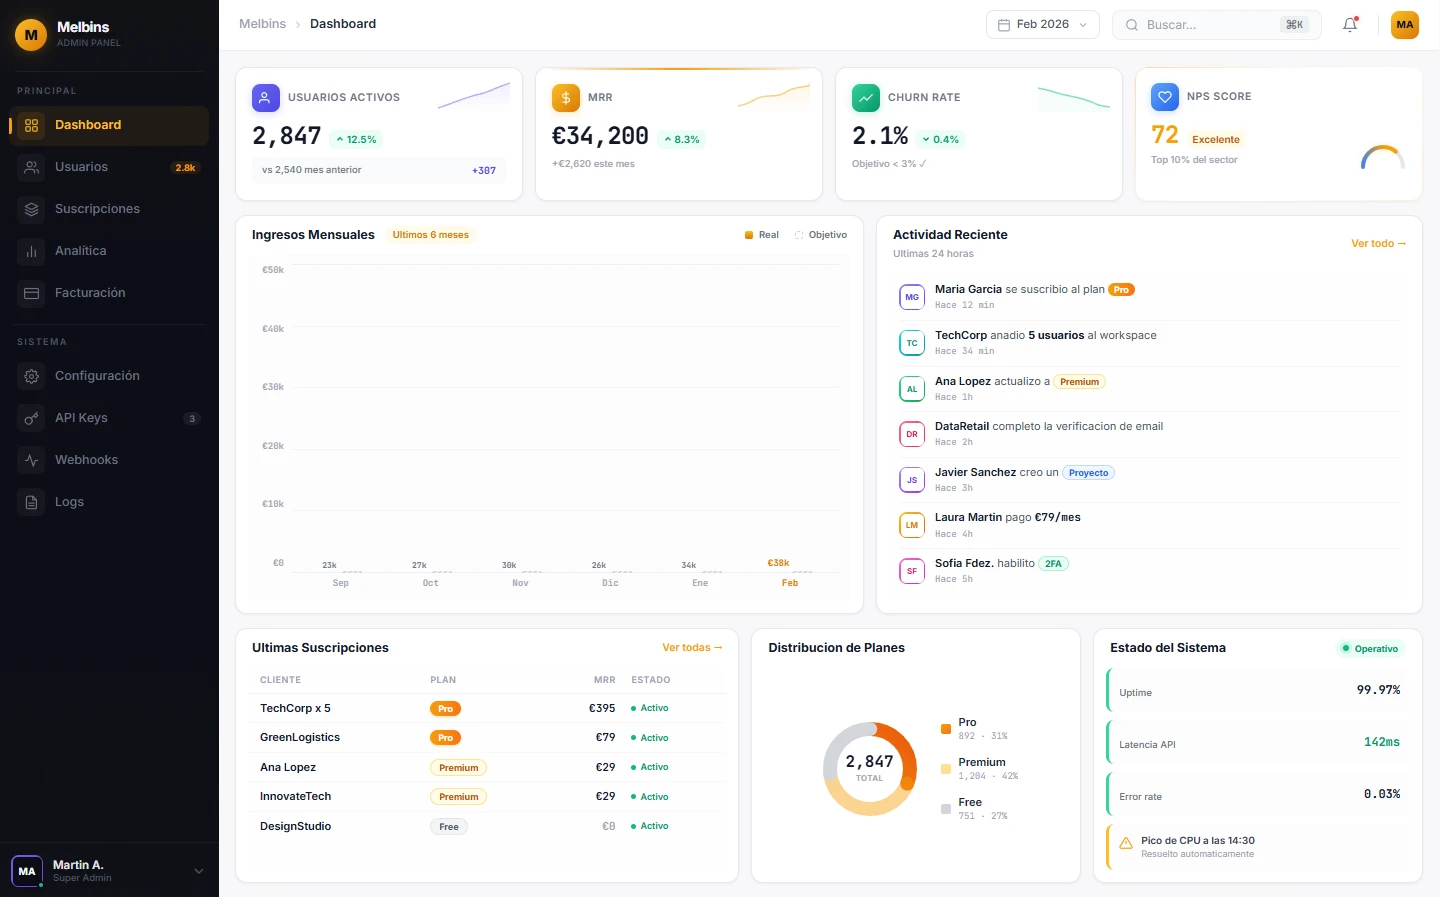Click Ver todas in Ultimas Suscripciones
This screenshot has height=897, width=1440.
point(692,647)
